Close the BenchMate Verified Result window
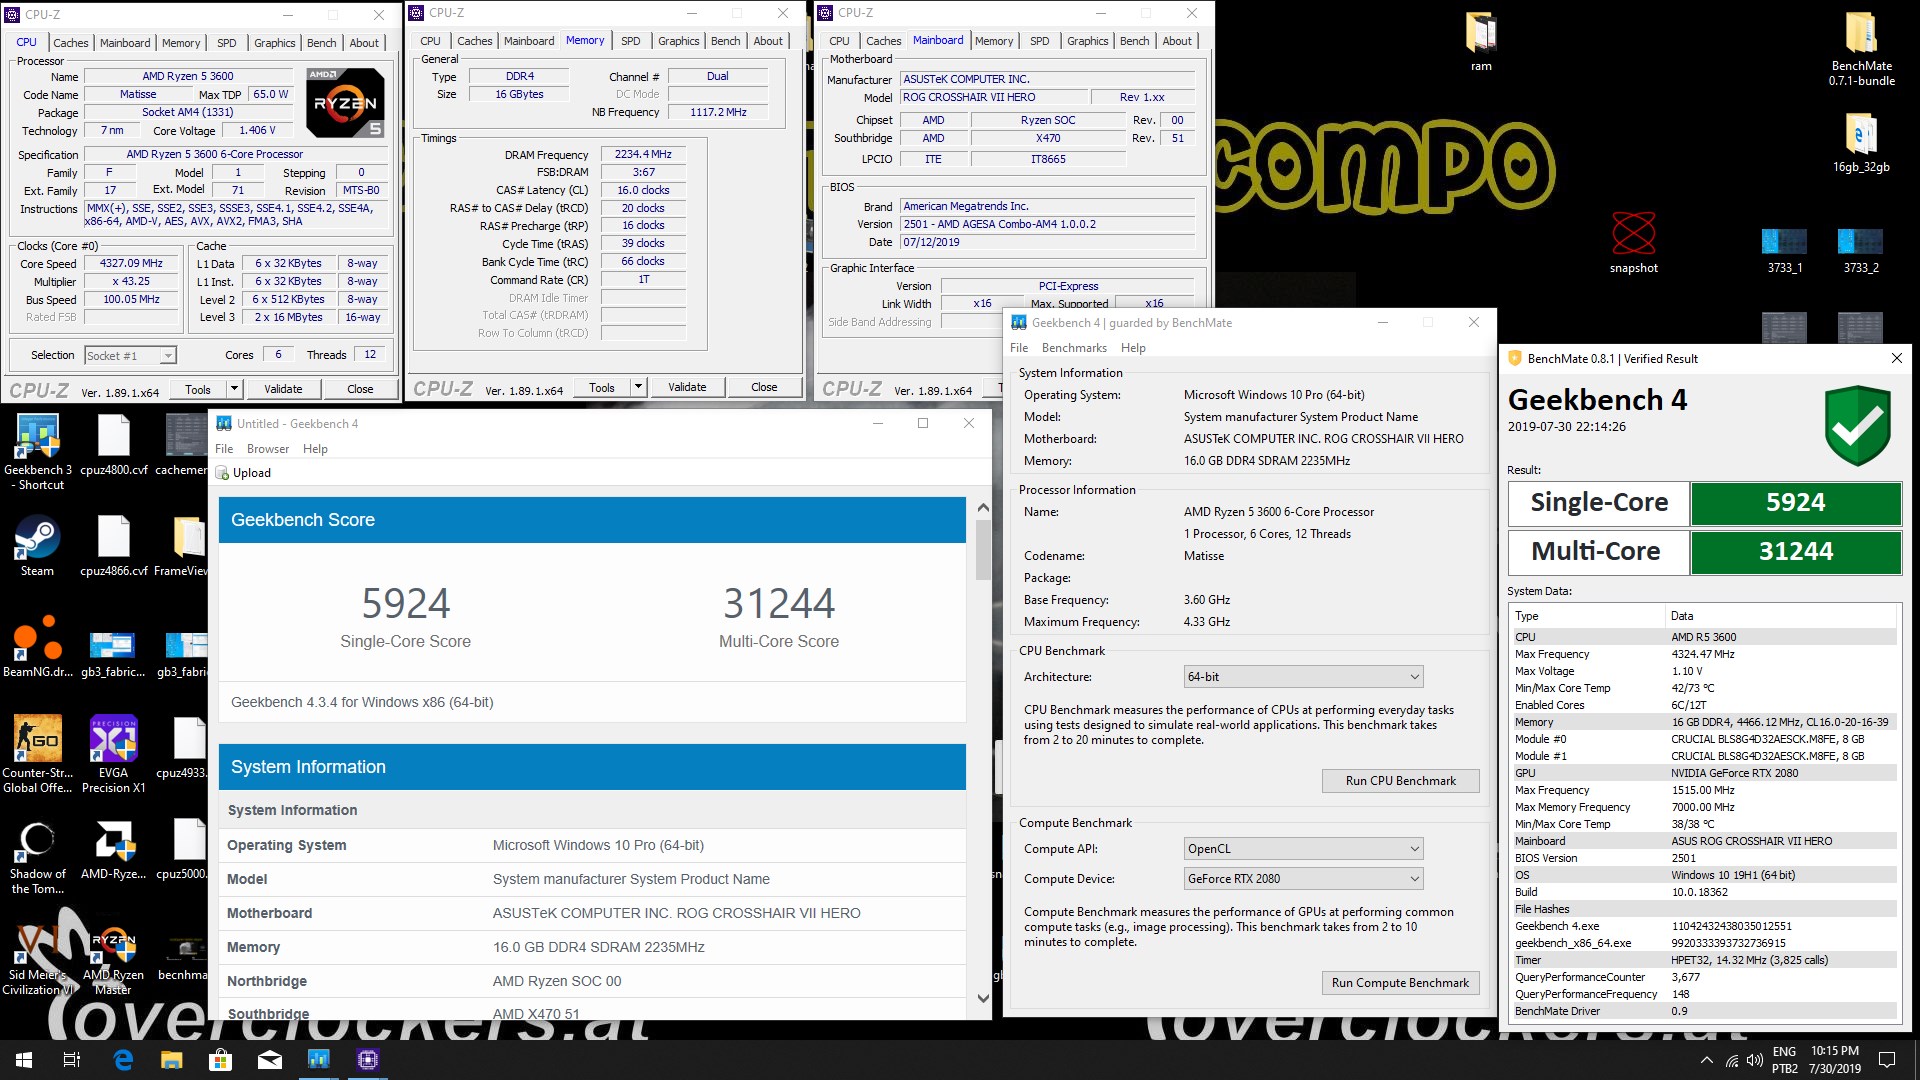 coord(1896,358)
